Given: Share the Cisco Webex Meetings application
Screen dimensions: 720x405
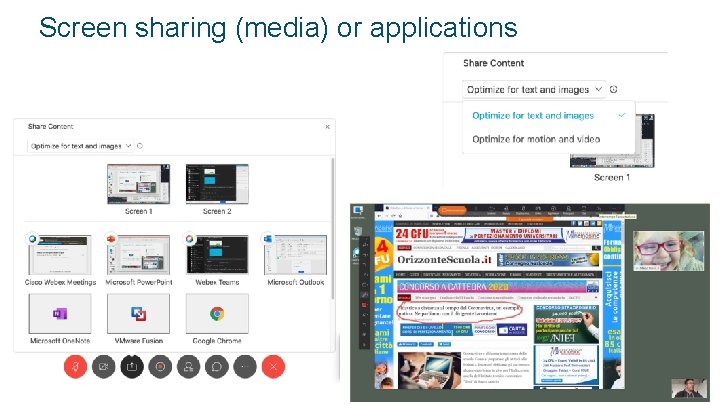Looking at the screenshot, I should [x=60, y=255].
